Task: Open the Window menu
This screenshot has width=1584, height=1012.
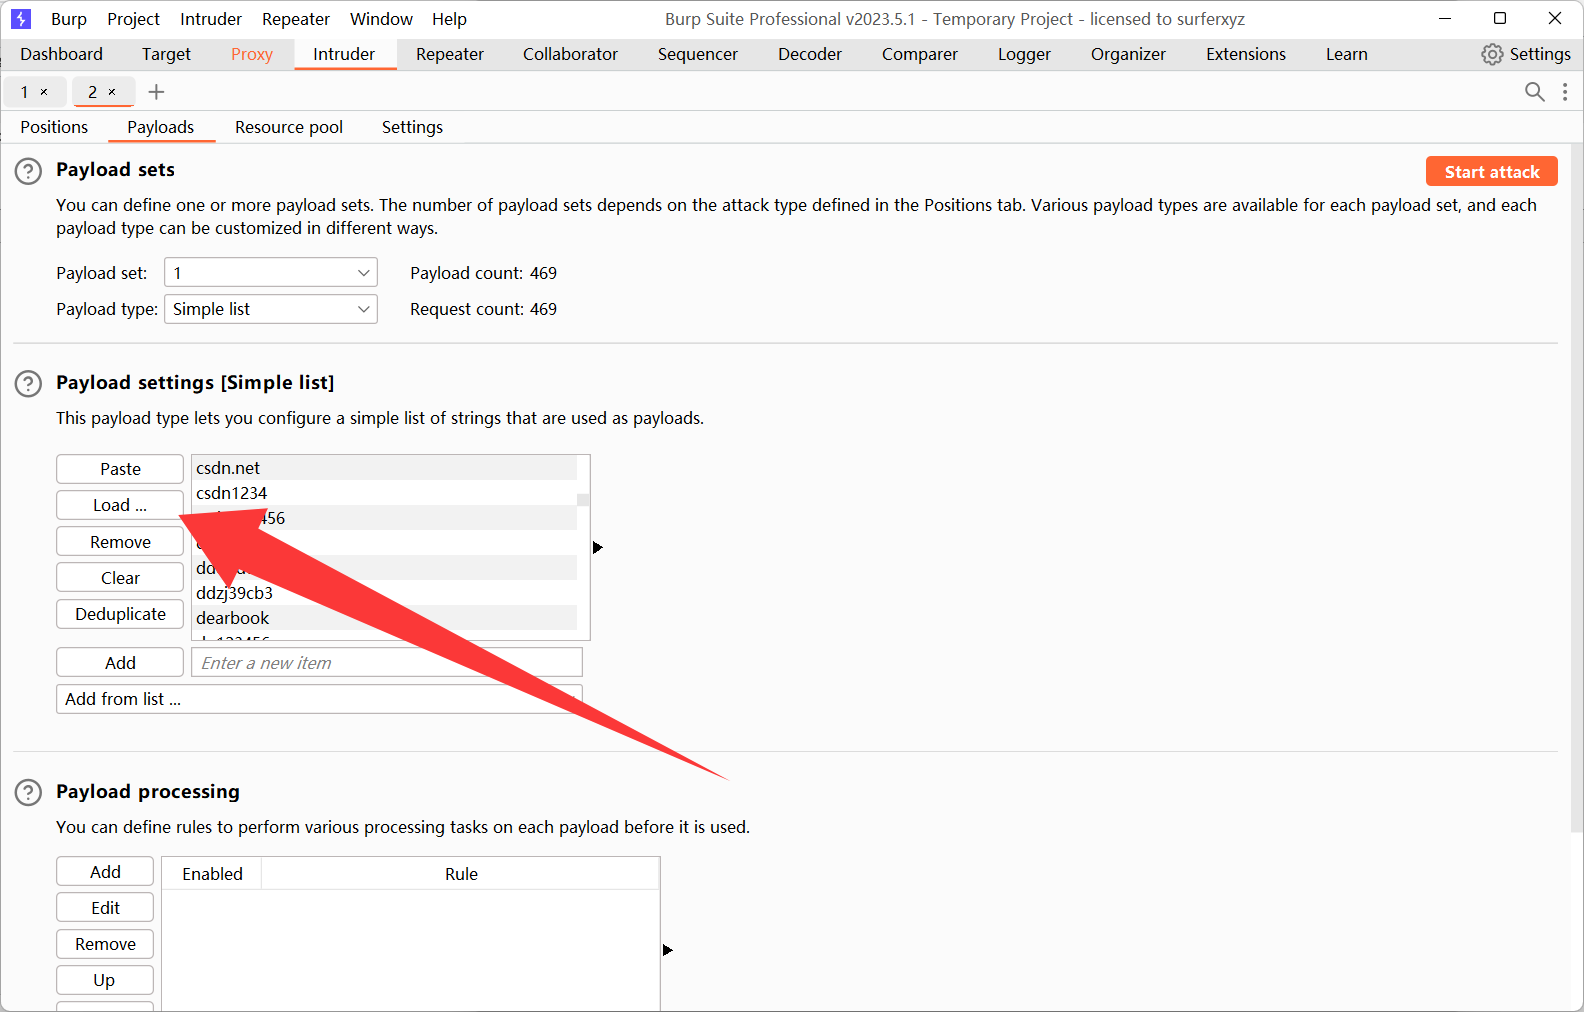Action: pos(381,19)
